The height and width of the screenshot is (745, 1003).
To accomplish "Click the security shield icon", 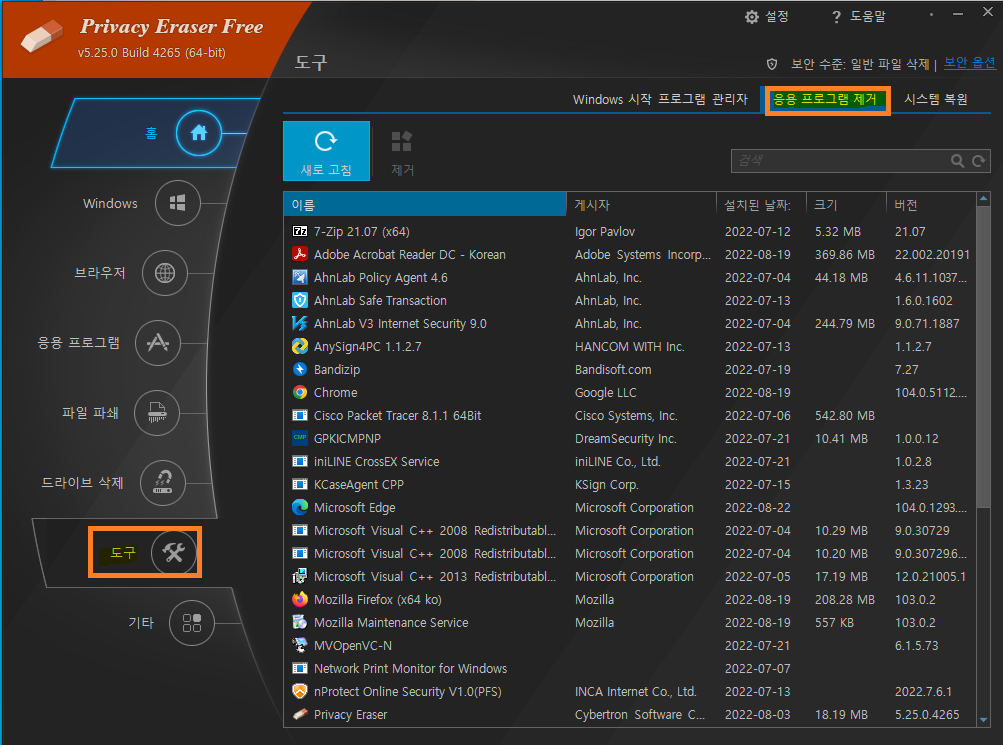I will (x=772, y=64).
